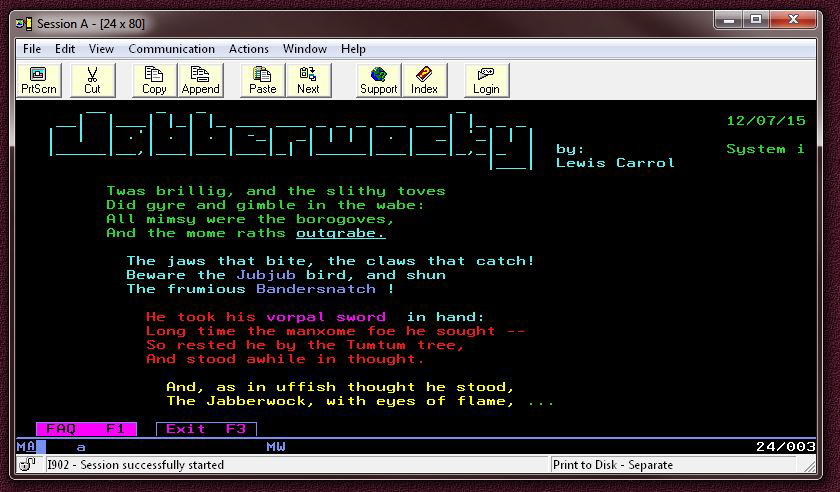Open the Edit menu
The height and width of the screenshot is (492, 840).
[65, 49]
